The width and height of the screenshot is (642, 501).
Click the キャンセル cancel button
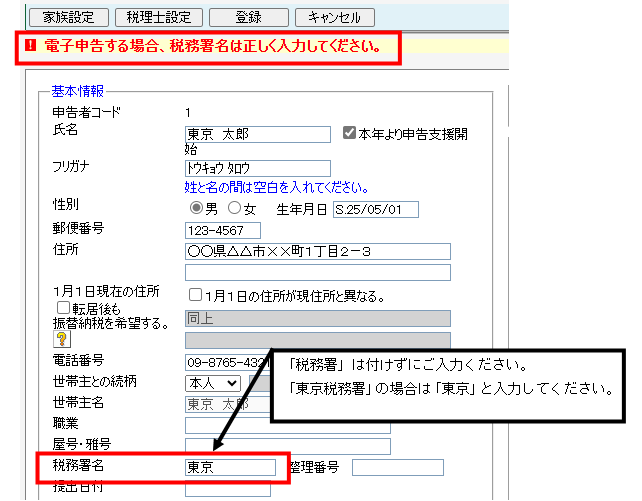335,18
